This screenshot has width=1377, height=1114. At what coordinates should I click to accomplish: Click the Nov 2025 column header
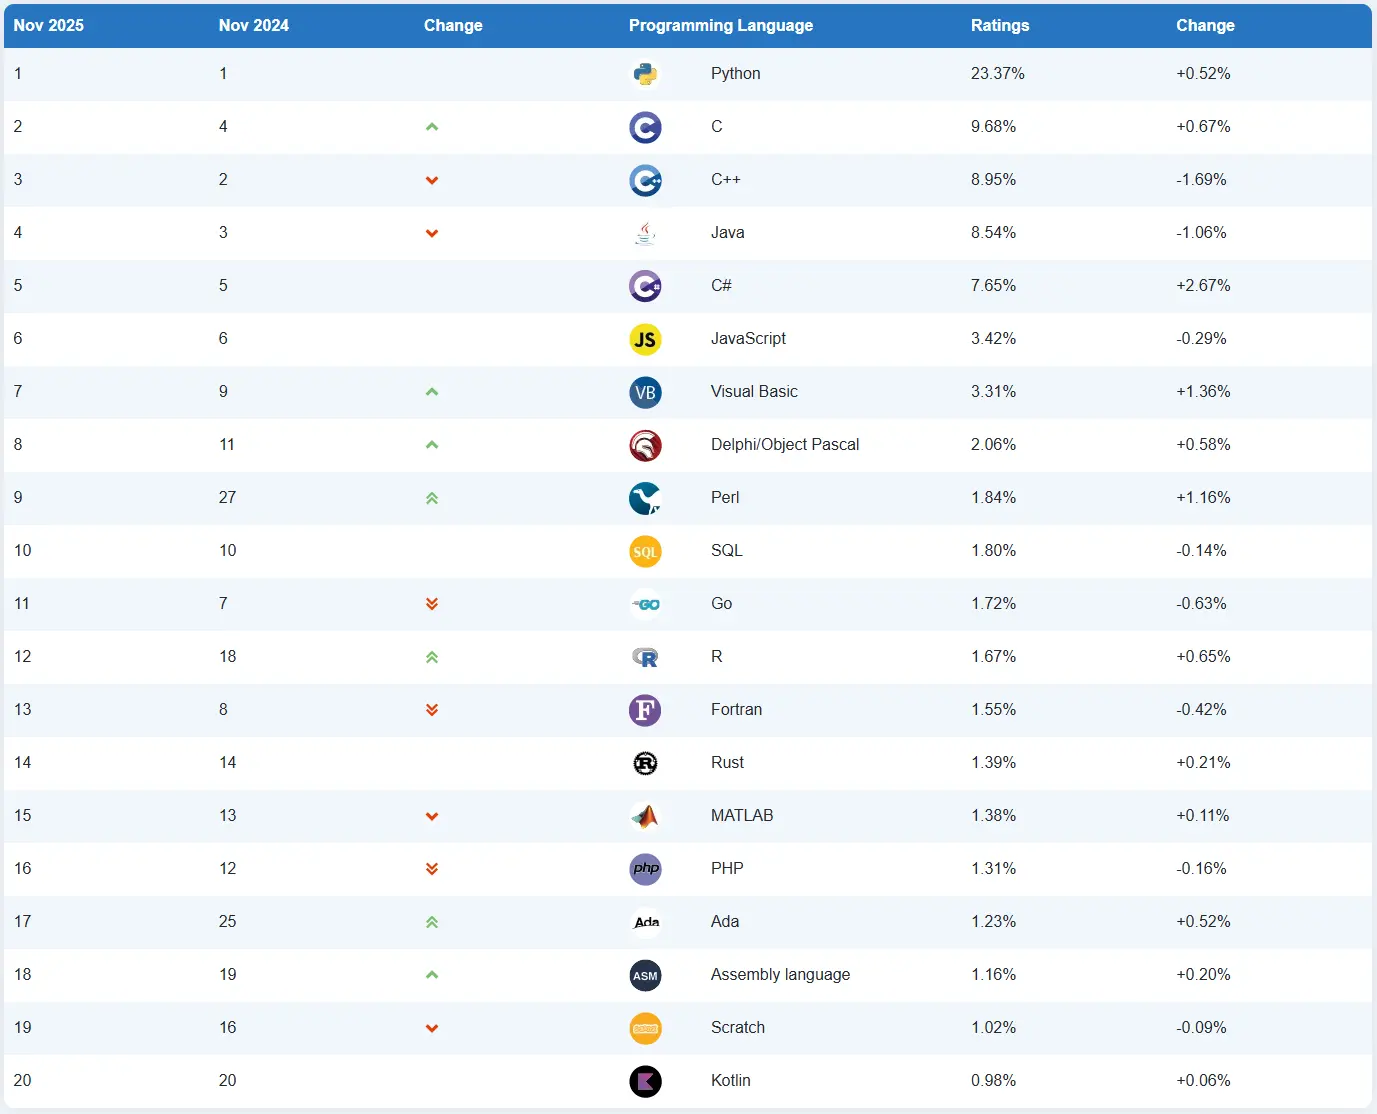point(48,26)
